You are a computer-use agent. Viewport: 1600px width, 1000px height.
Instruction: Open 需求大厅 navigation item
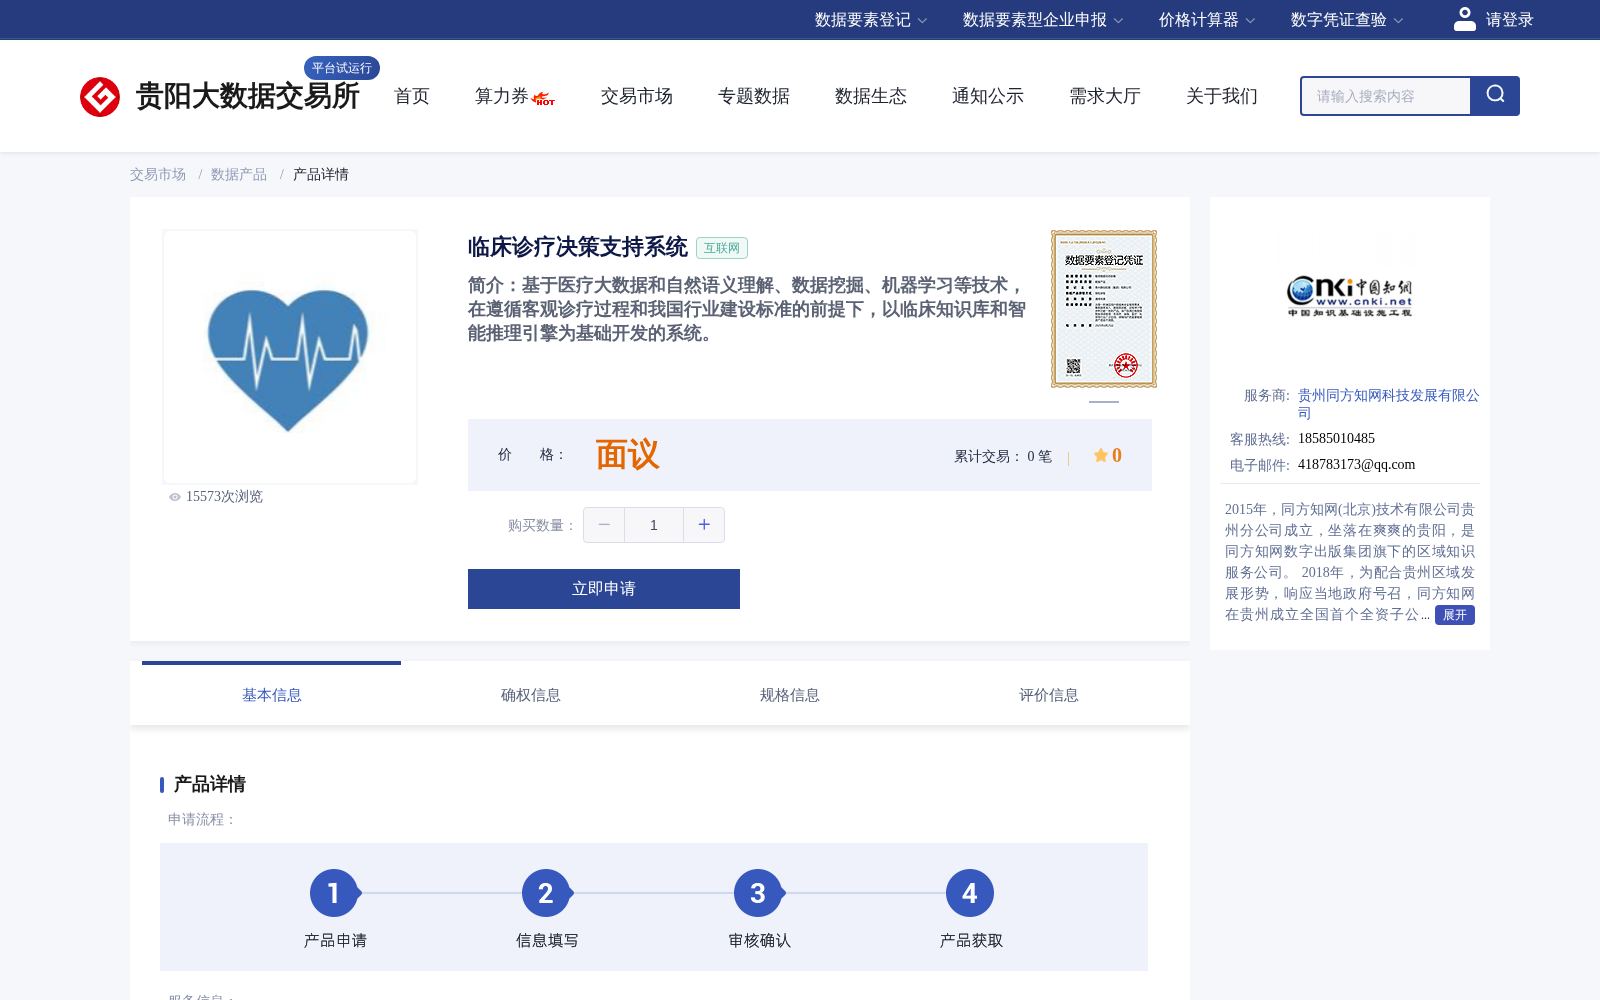pyautogui.click(x=1105, y=96)
